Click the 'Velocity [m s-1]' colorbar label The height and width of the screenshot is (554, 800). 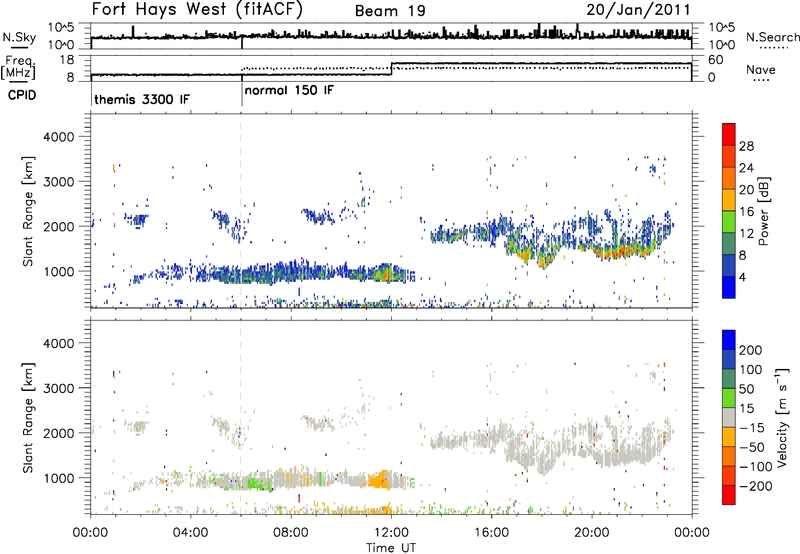[x=781, y=417]
